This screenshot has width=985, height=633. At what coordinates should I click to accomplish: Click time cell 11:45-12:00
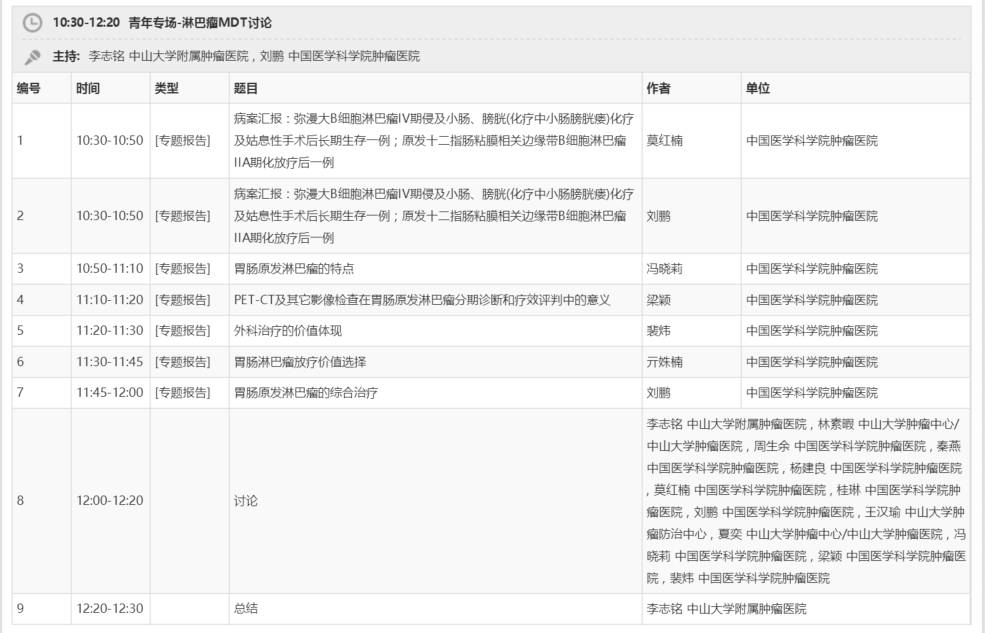(x=110, y=393)
